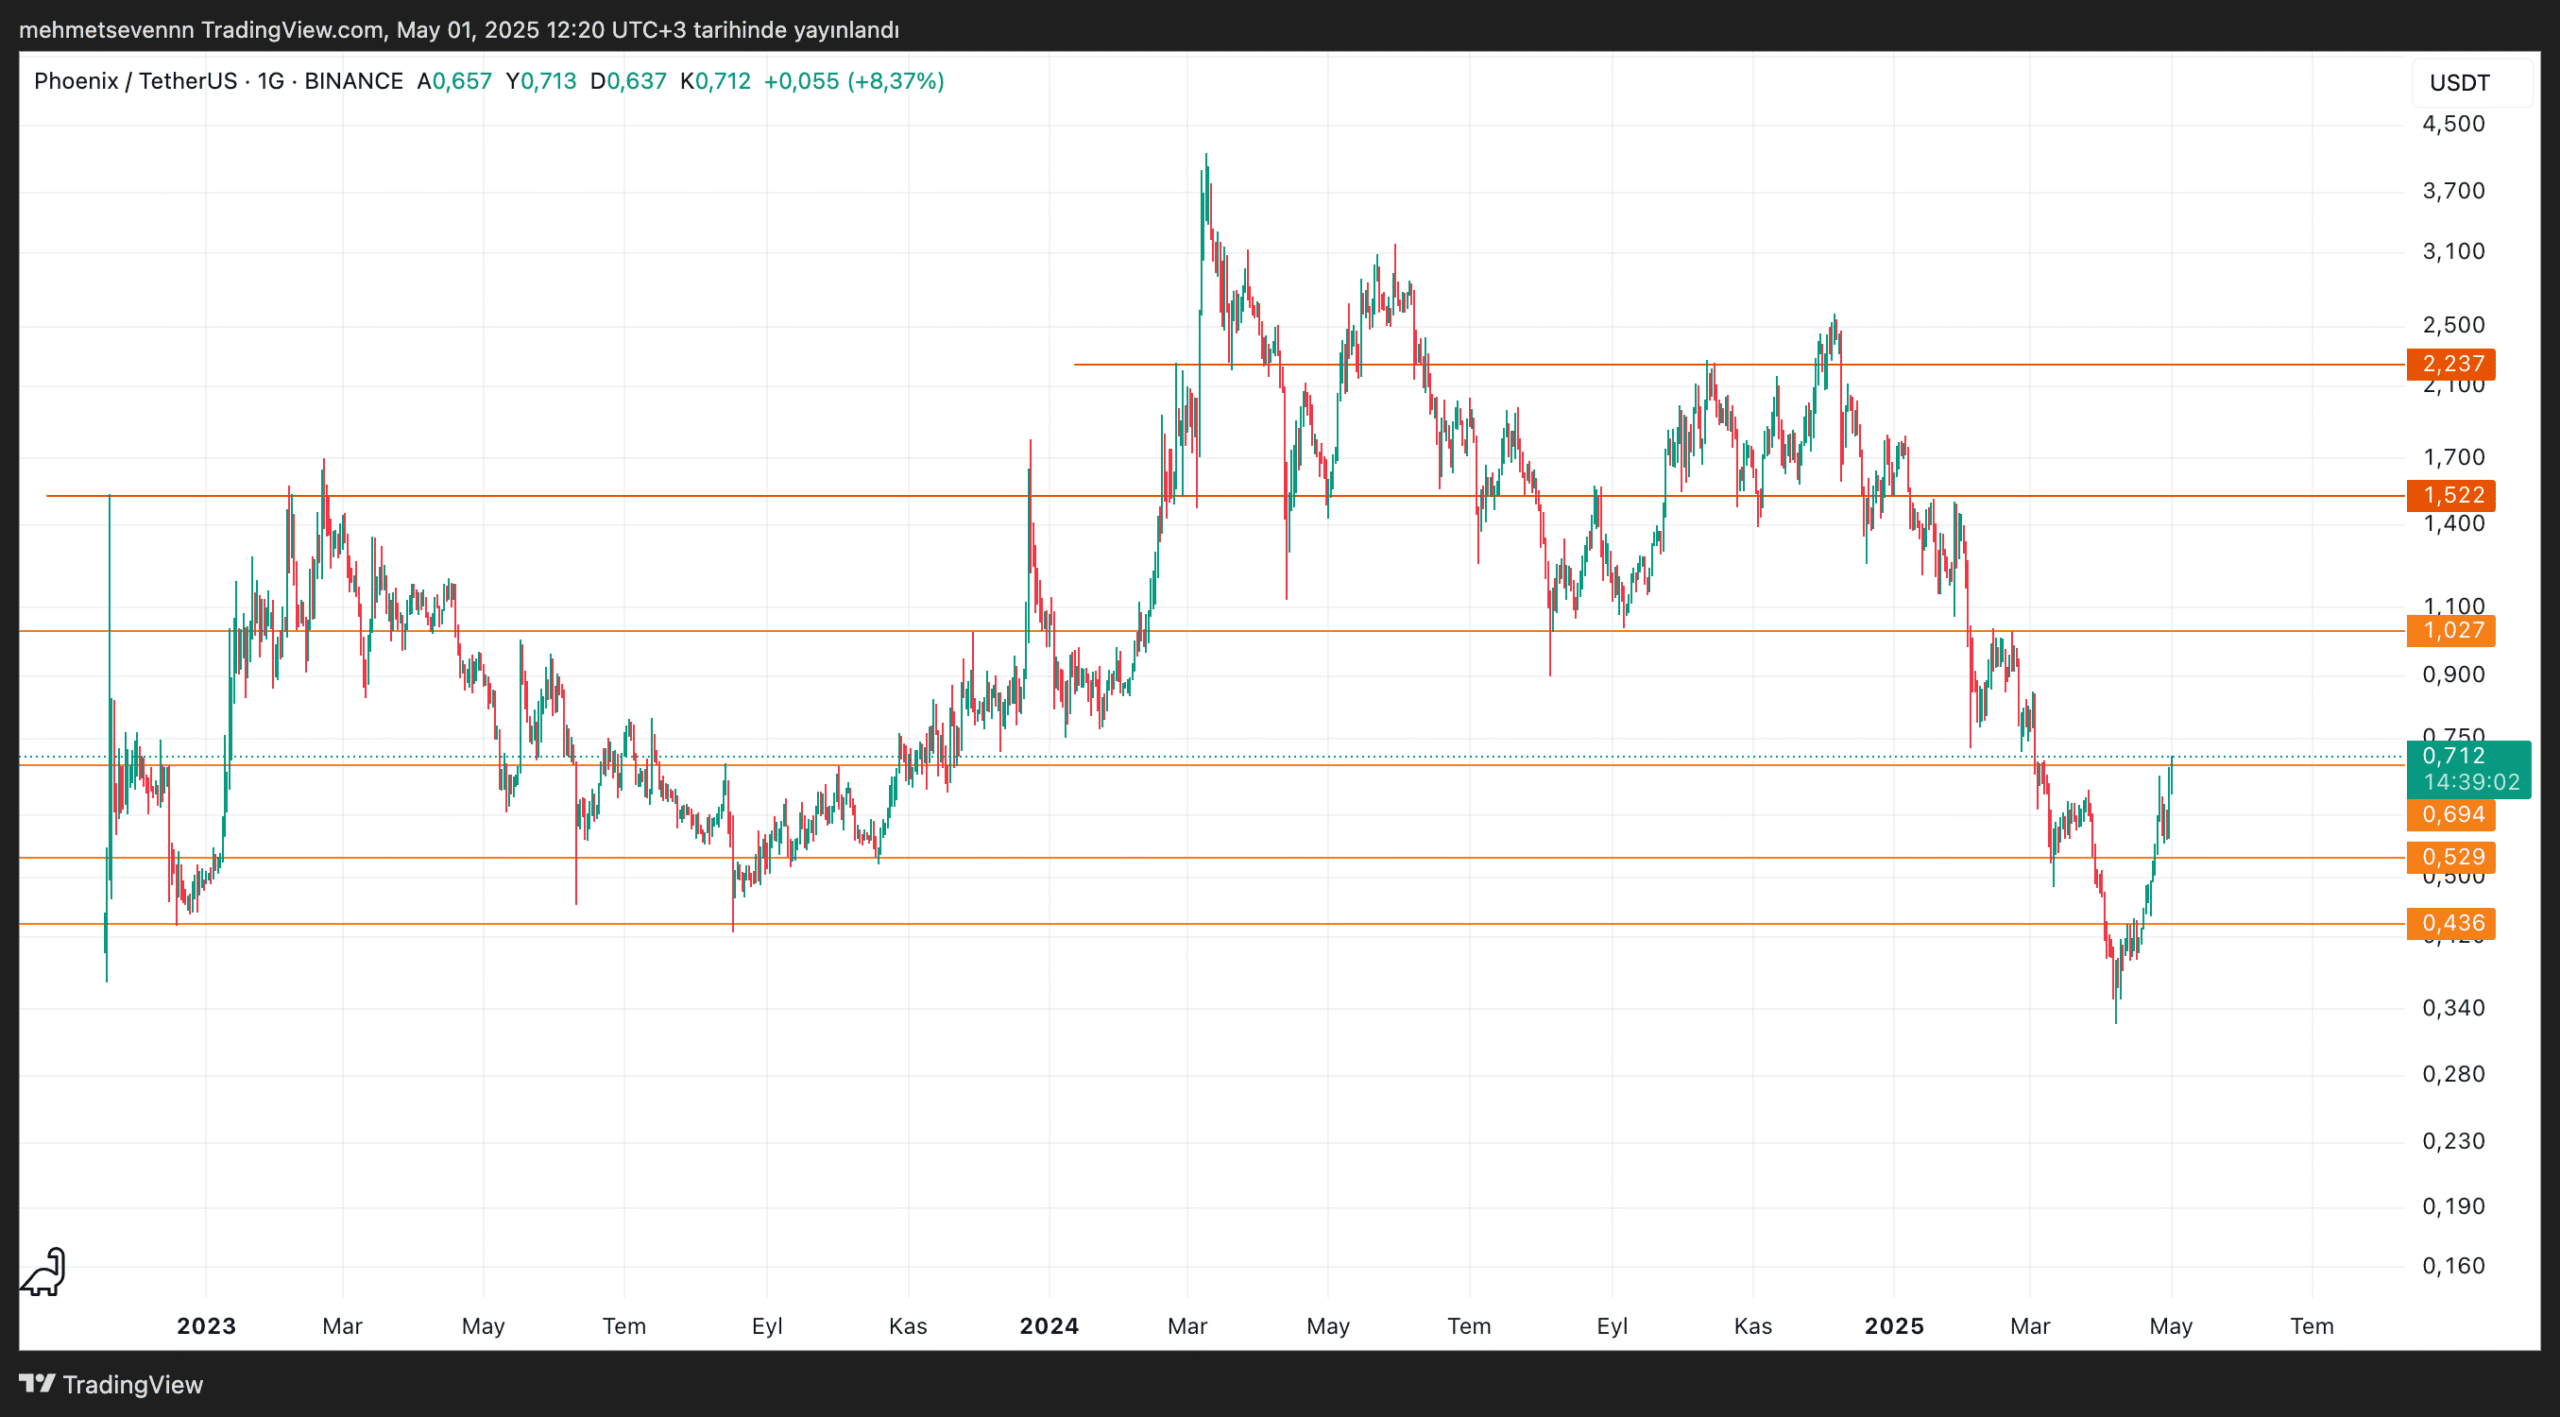Click the Phoenix / TetherUS symbol title
The height and width of the screenshot is (1417, 2560).
(135, 81)
